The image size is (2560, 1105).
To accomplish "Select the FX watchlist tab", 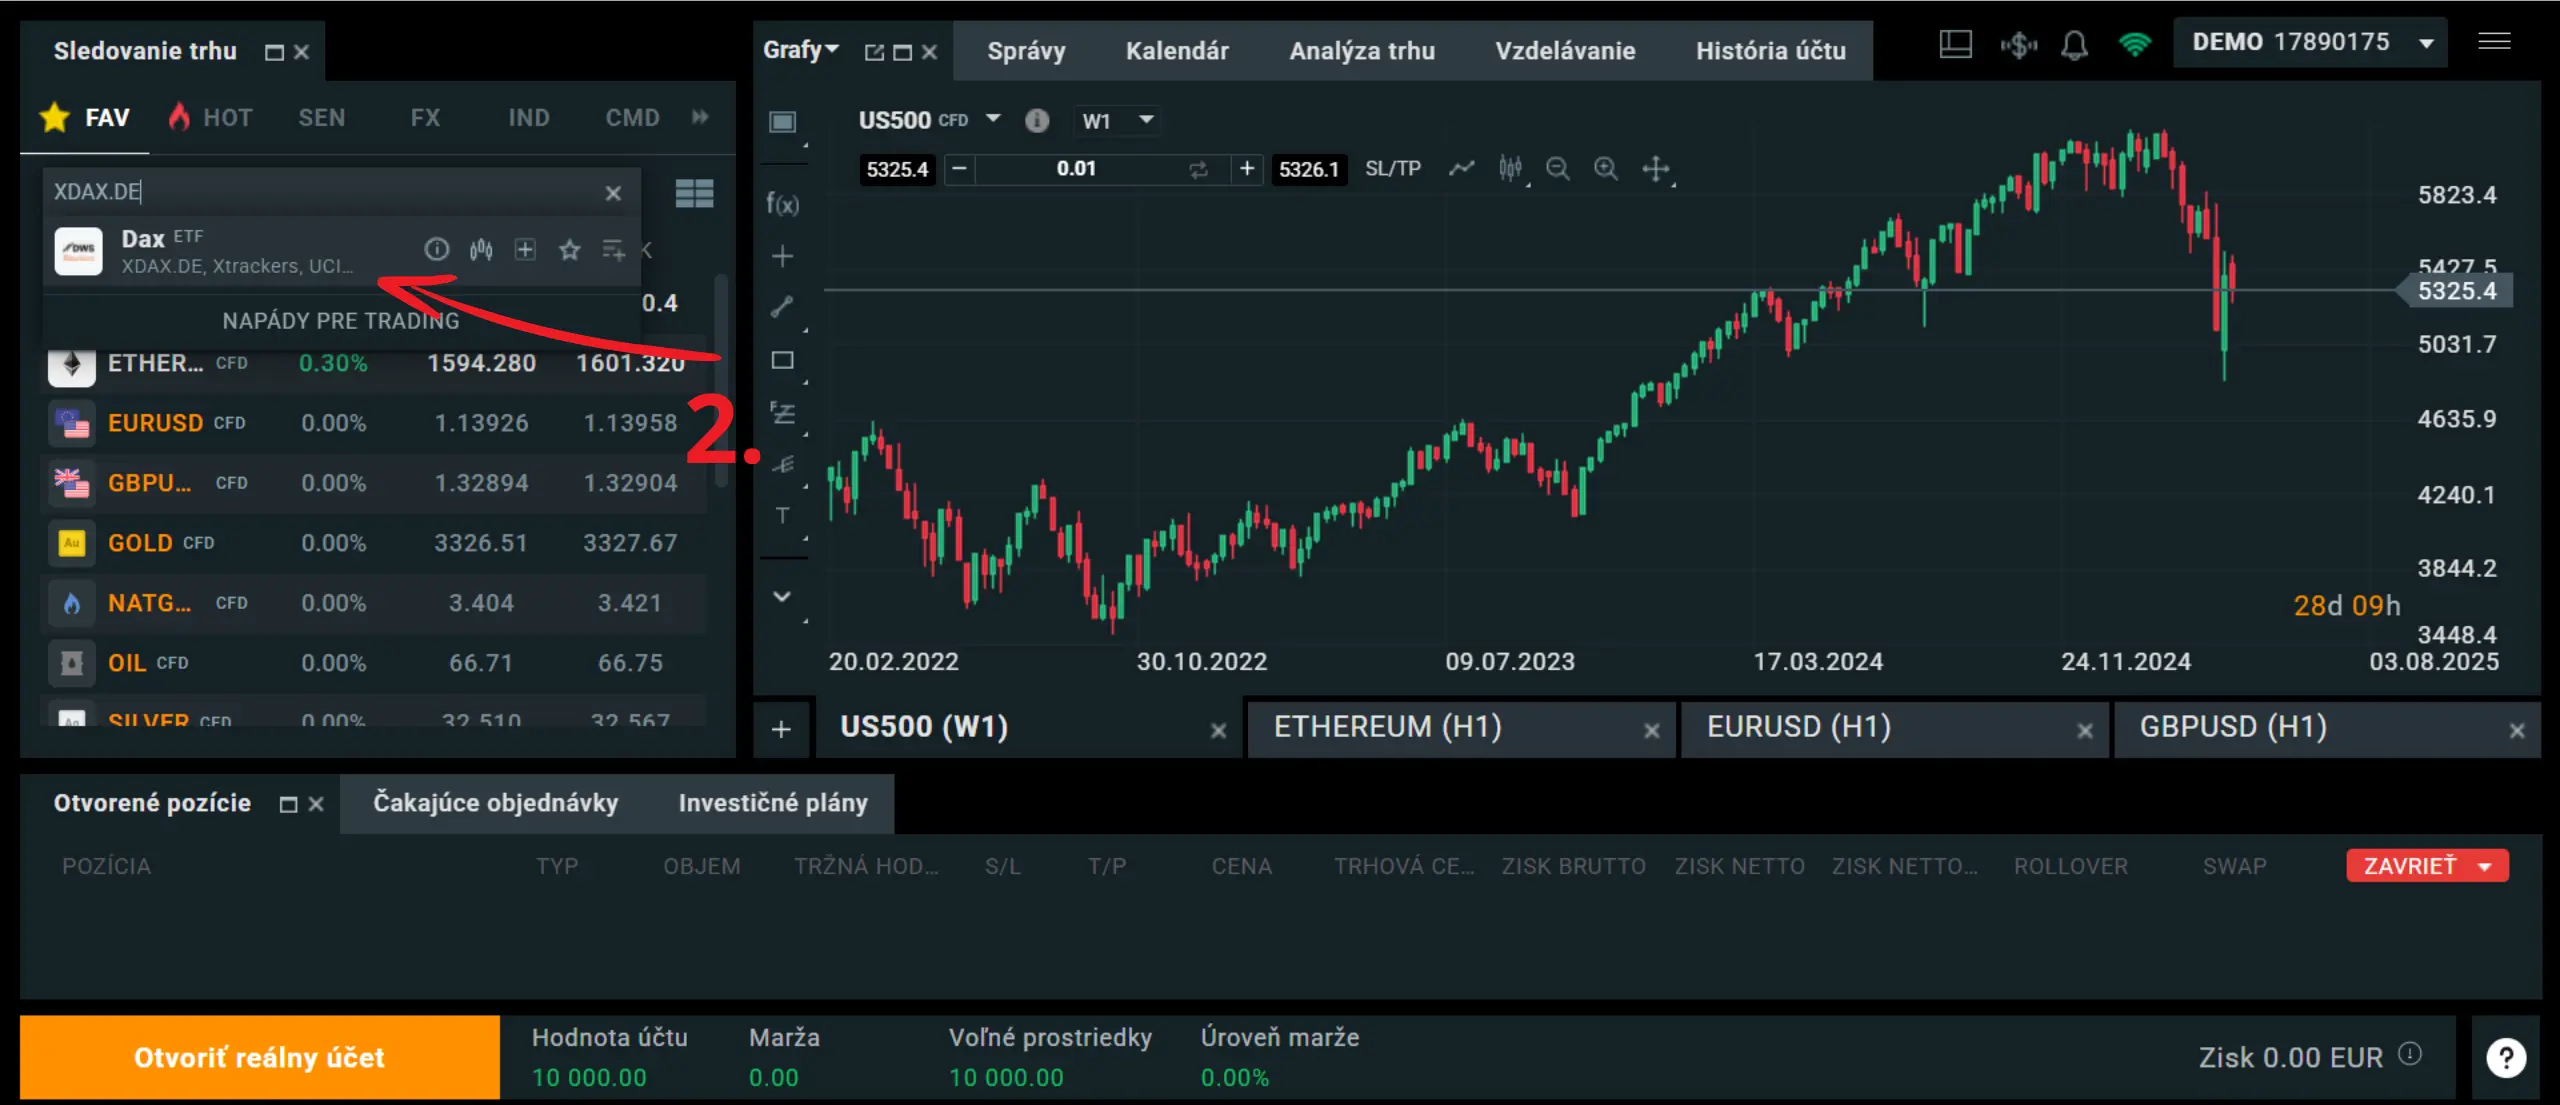I will tap(425, 118).
